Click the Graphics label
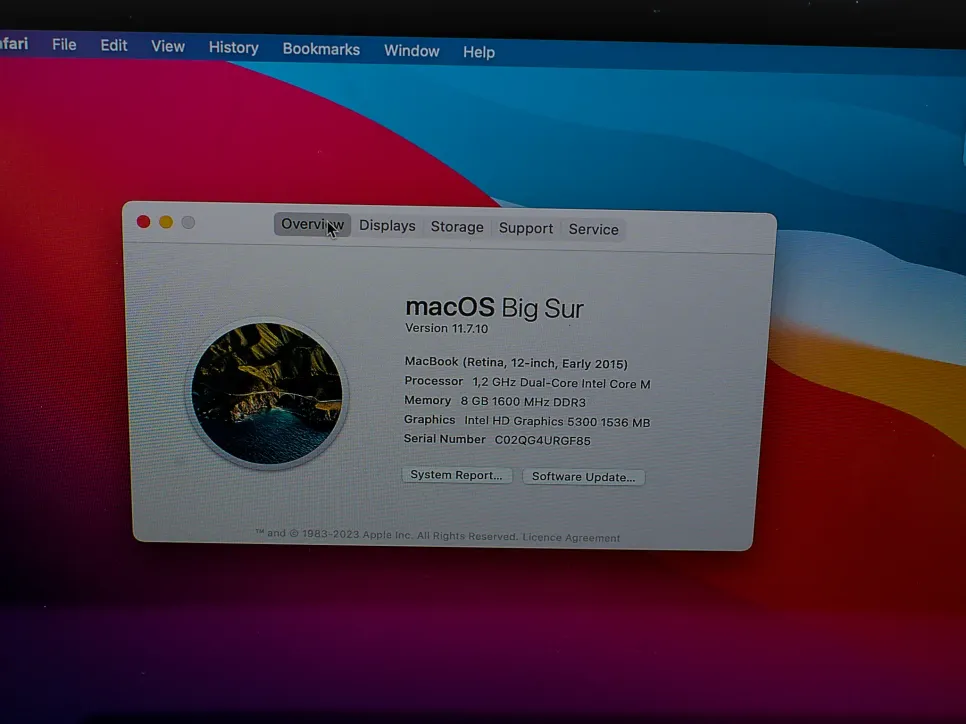 (x=429, y=420)
